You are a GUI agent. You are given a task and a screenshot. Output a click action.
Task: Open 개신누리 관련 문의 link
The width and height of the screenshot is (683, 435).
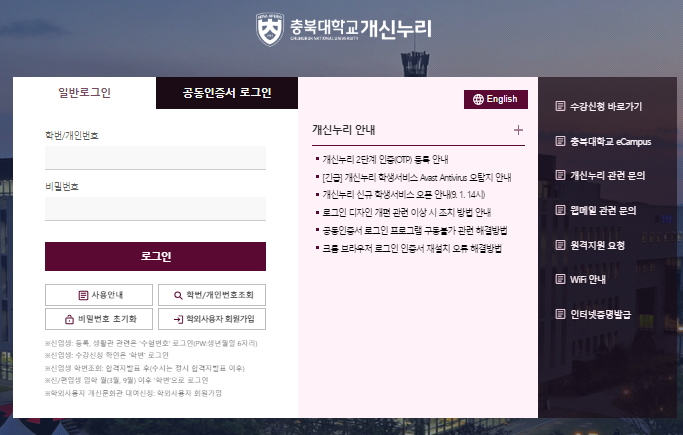(608, 175)
